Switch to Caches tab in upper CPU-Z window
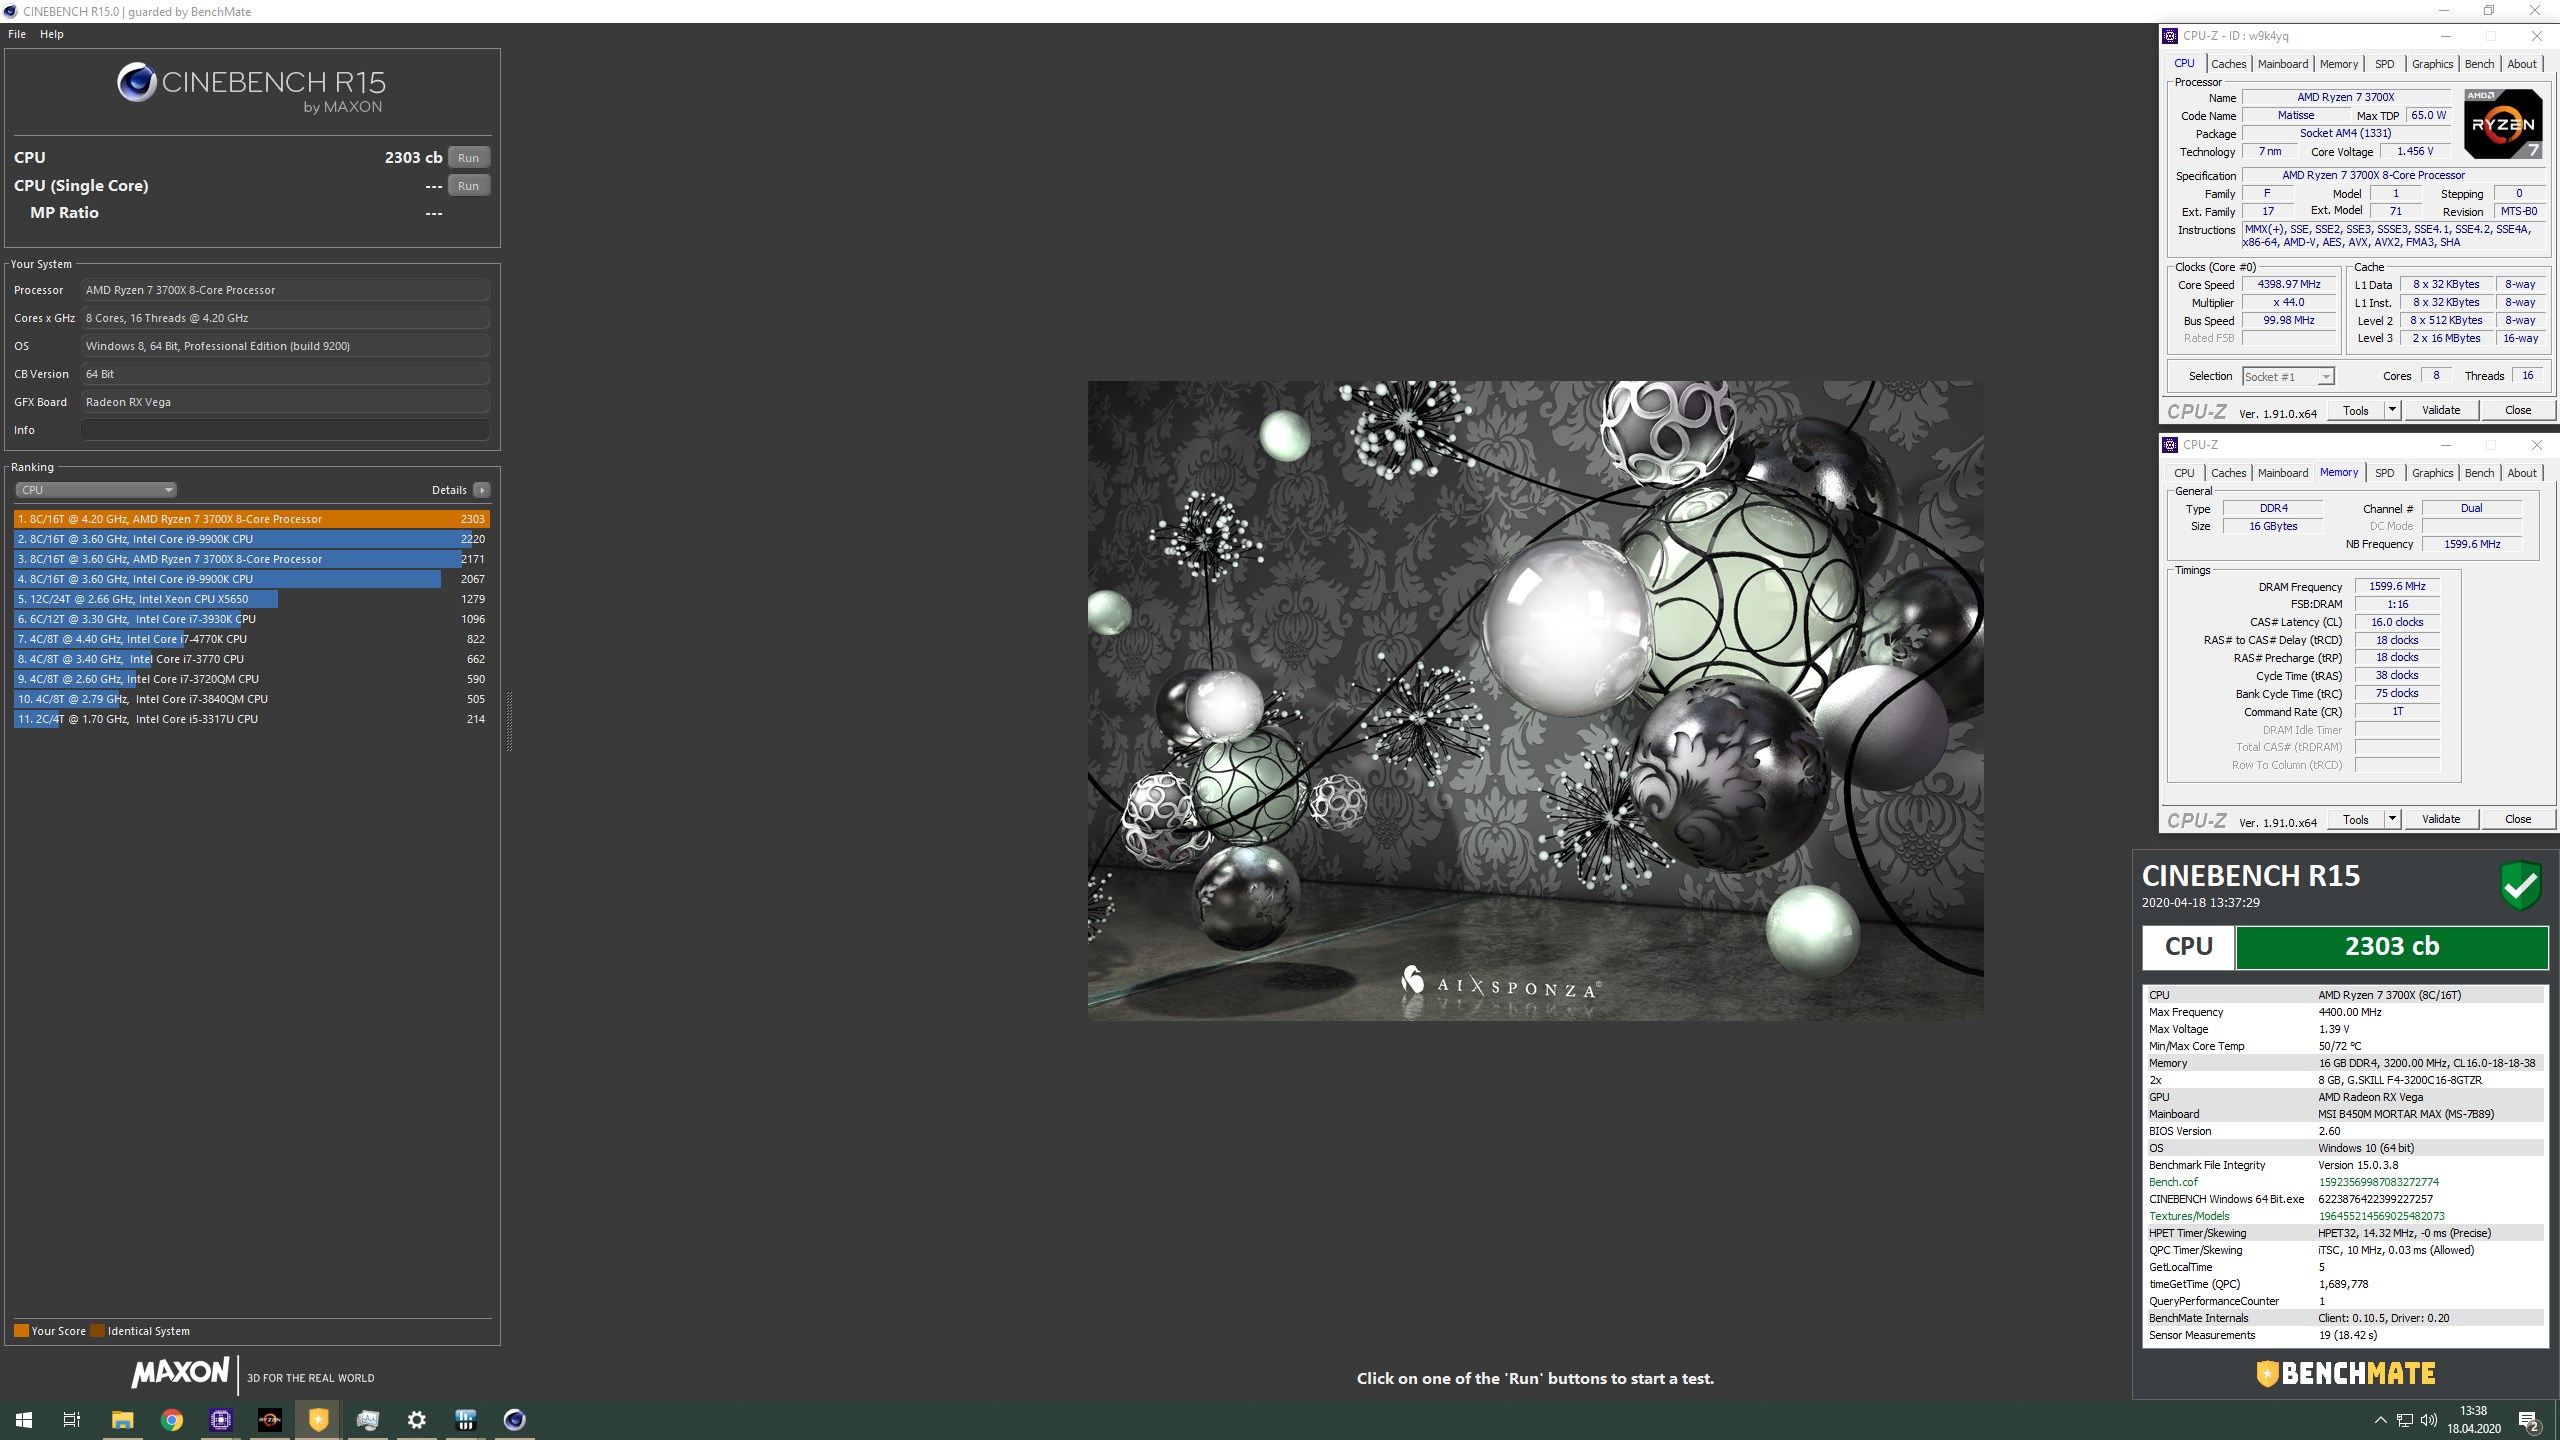The width and height of the screenshot is (2560, 1440). point(2228,64)
